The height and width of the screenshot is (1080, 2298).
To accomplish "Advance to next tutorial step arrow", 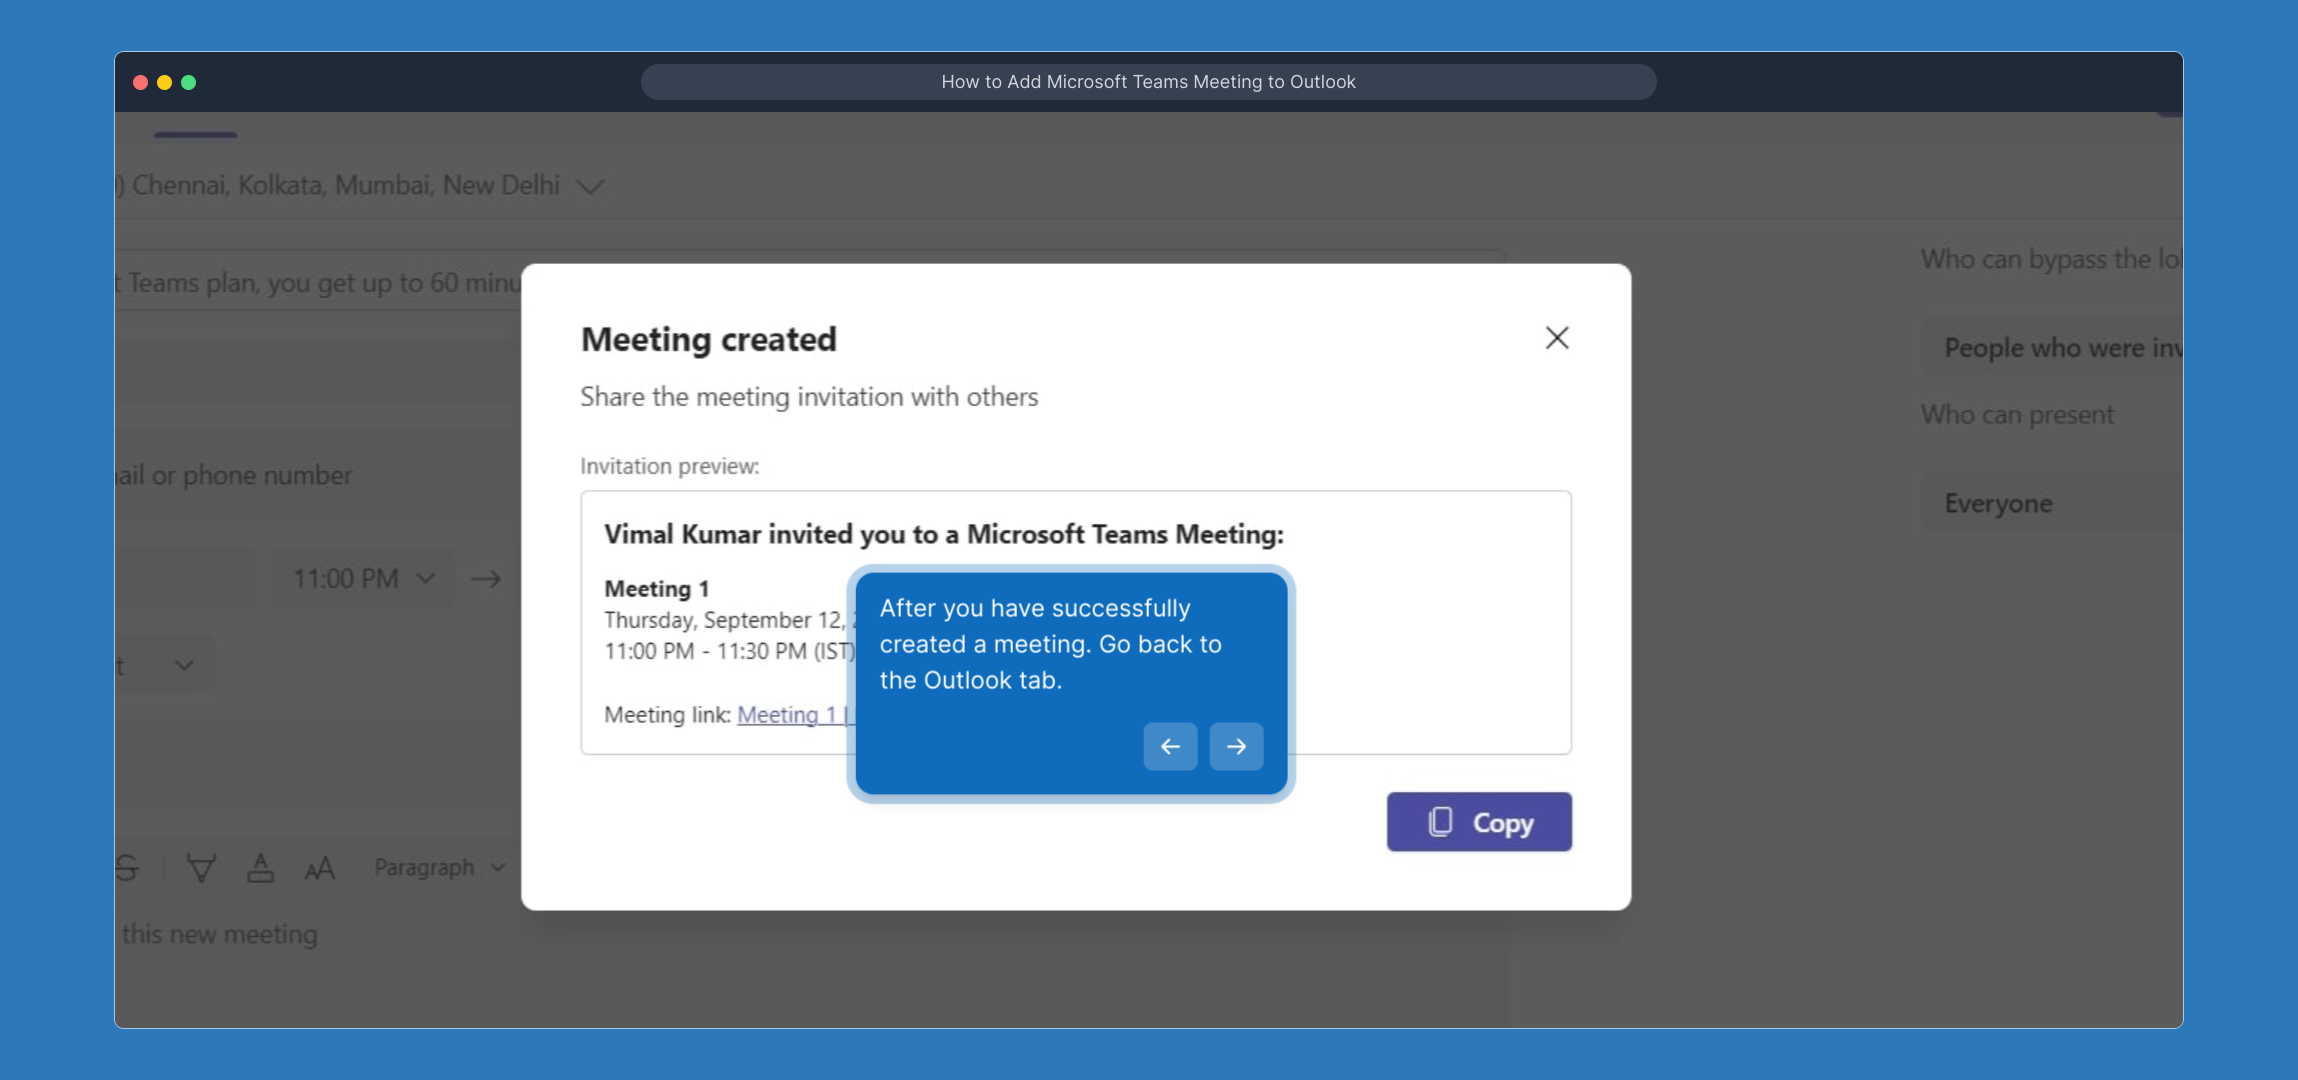I will pyautogui.click(x=1236, y=746).
